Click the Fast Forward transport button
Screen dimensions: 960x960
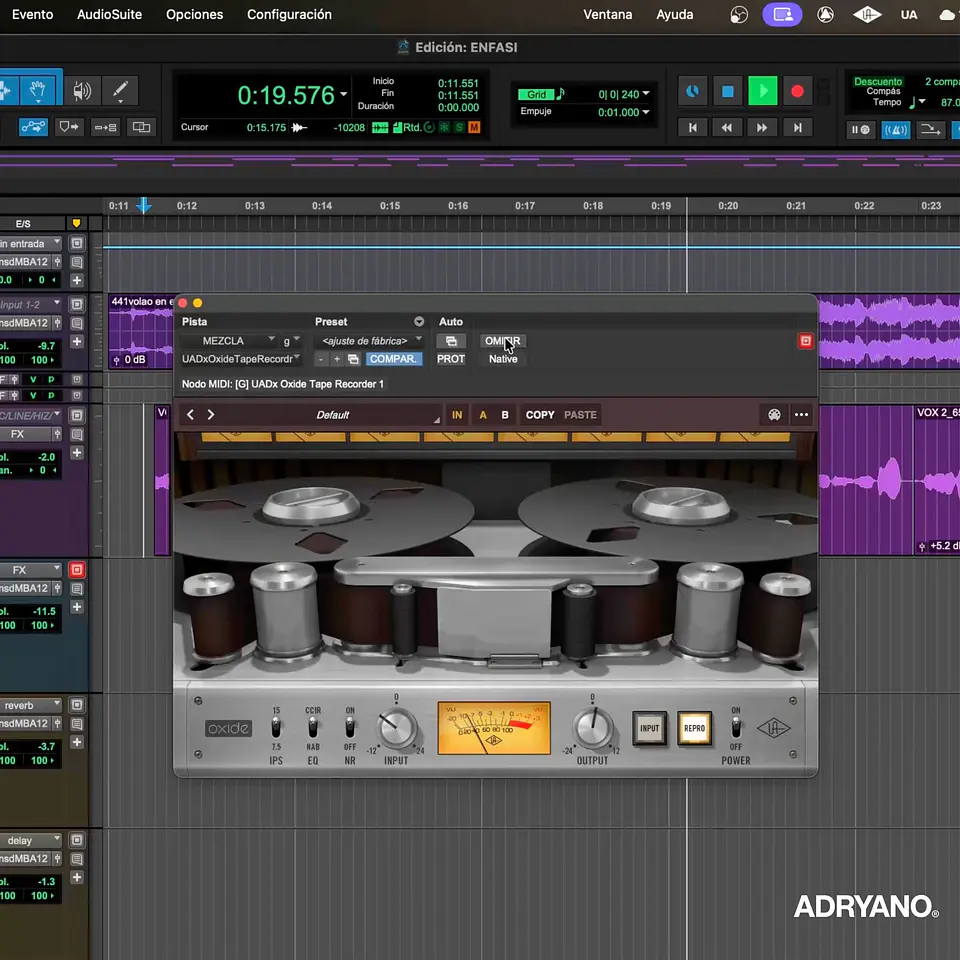[x=762, y=127]
